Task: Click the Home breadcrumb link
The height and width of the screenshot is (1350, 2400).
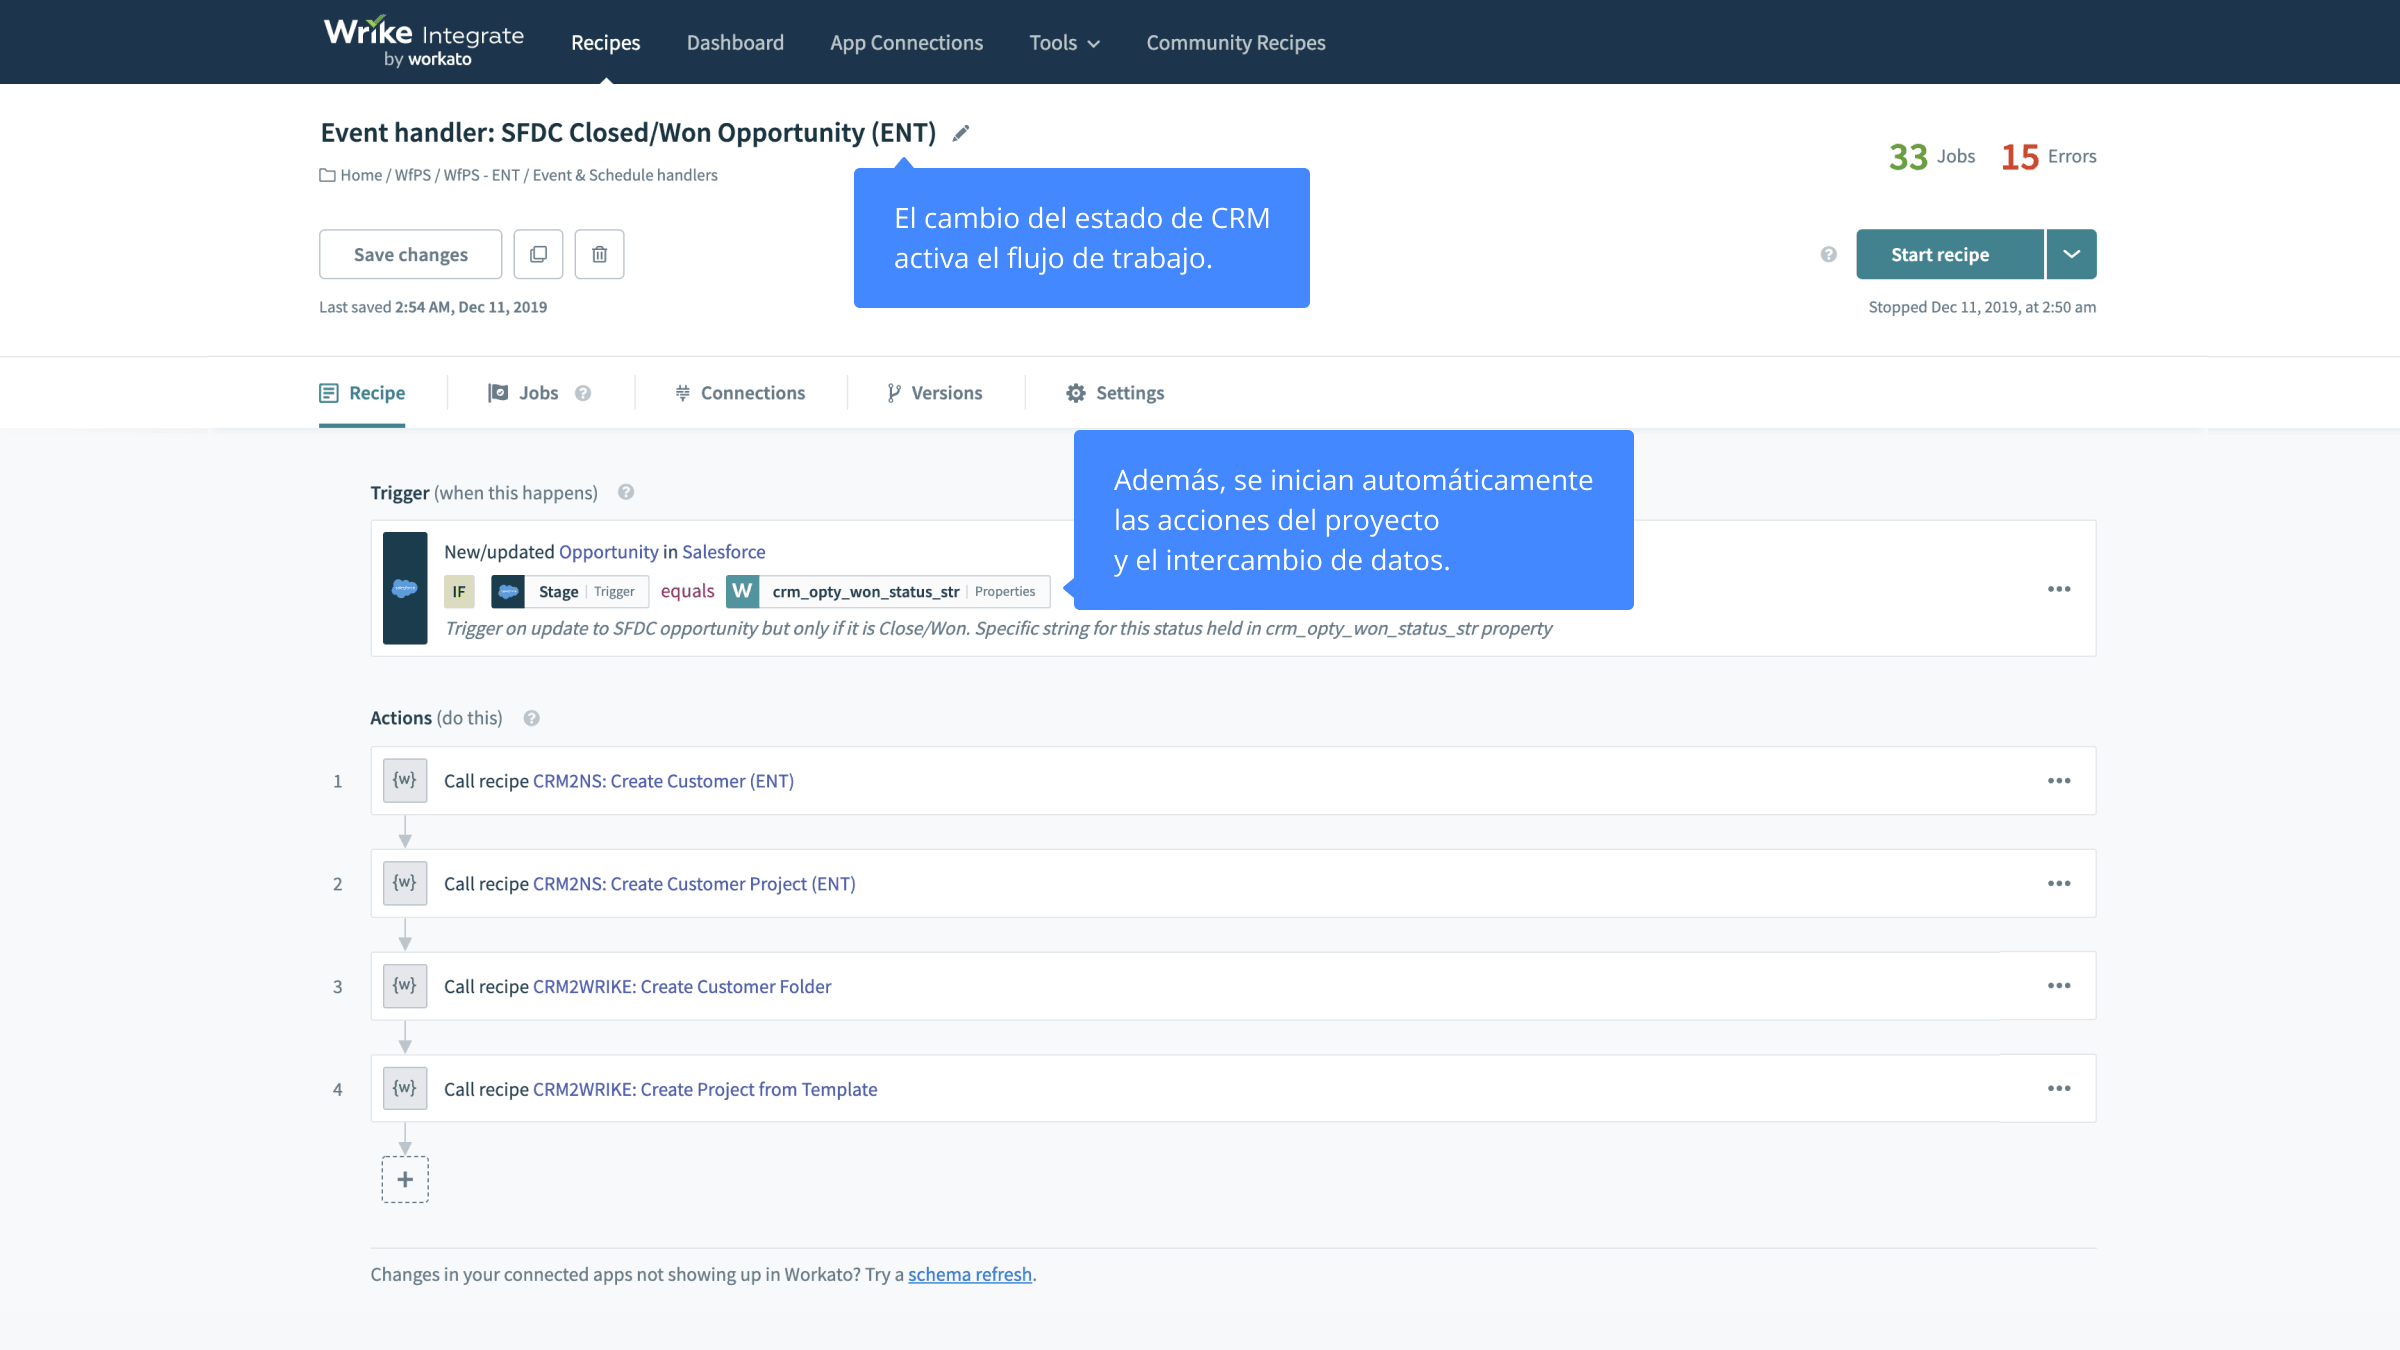Action: [361, 175]
